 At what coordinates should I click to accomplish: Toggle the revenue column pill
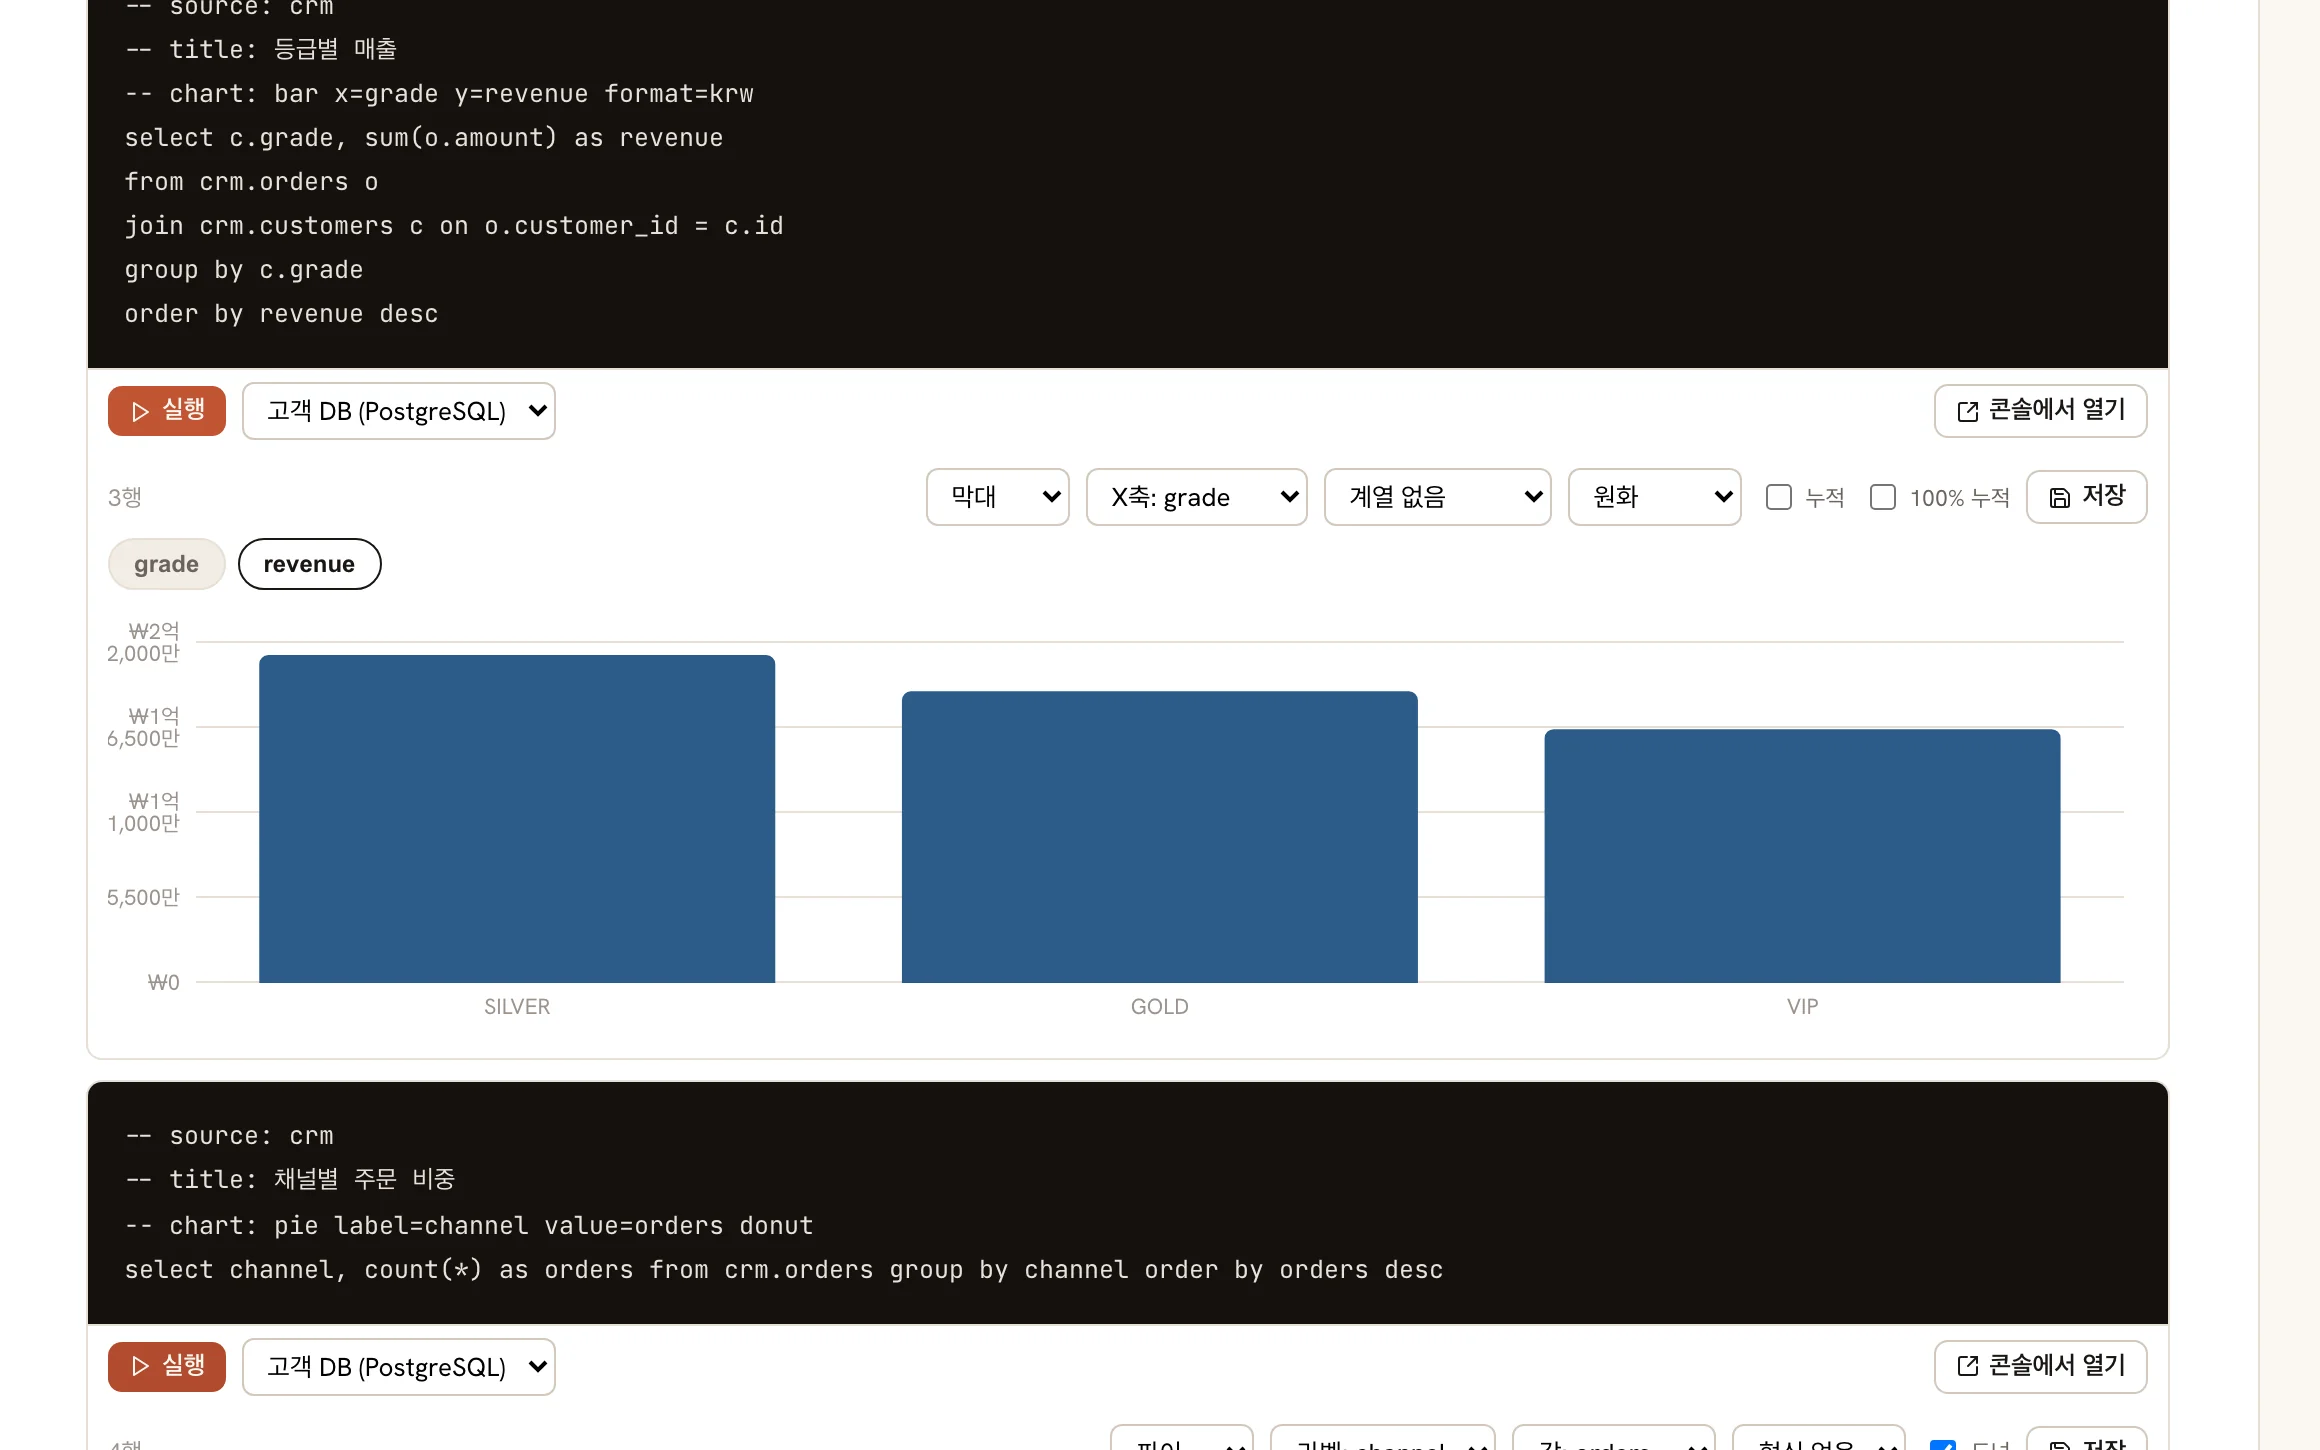pos(309,564)
